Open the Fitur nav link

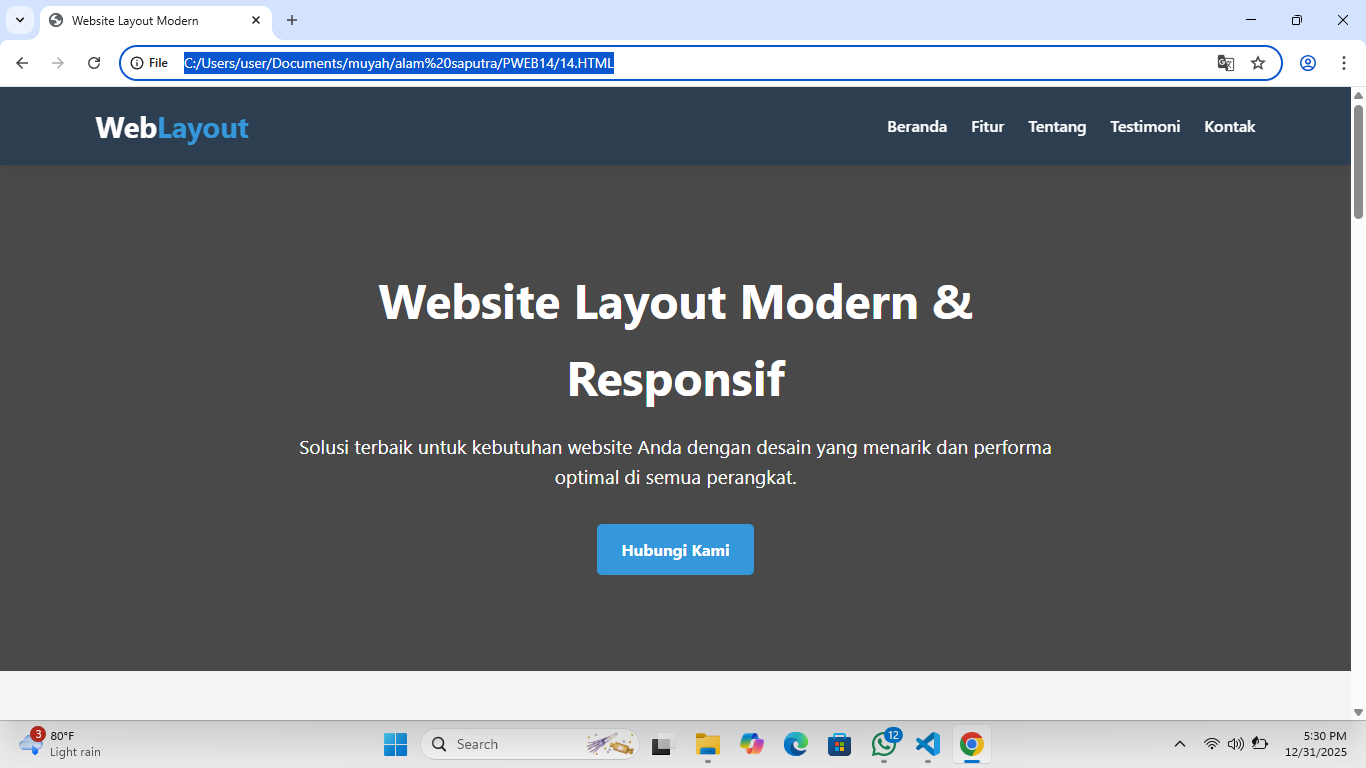[x=987, y=126]
